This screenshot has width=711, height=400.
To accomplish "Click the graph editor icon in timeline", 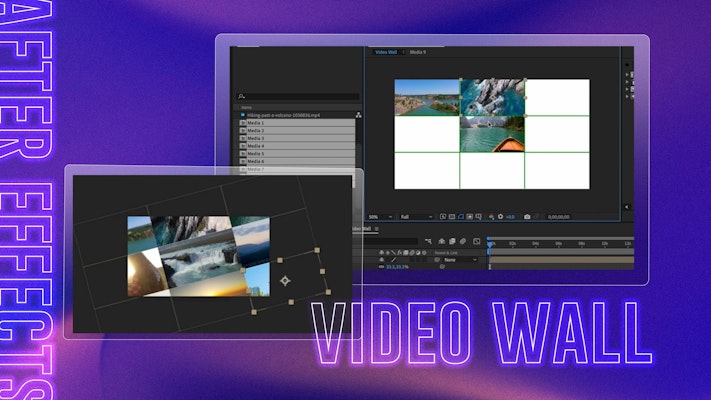I will click(x=474, y=241).
